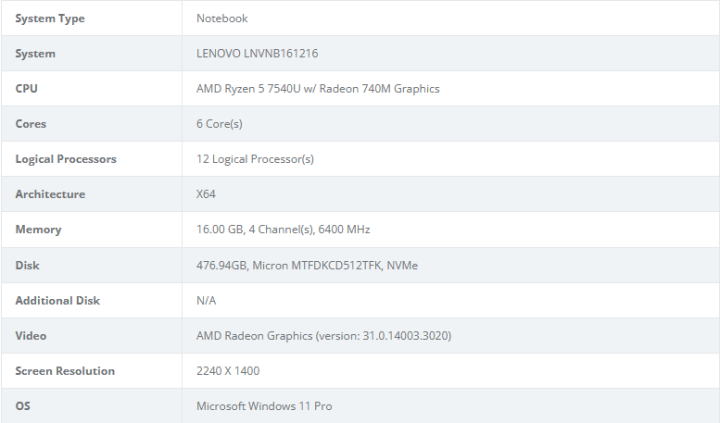This screenshot has width=720, height=423.
Task: Select the AMD Ryzen 5 7540U text
Action: (248, 89)
